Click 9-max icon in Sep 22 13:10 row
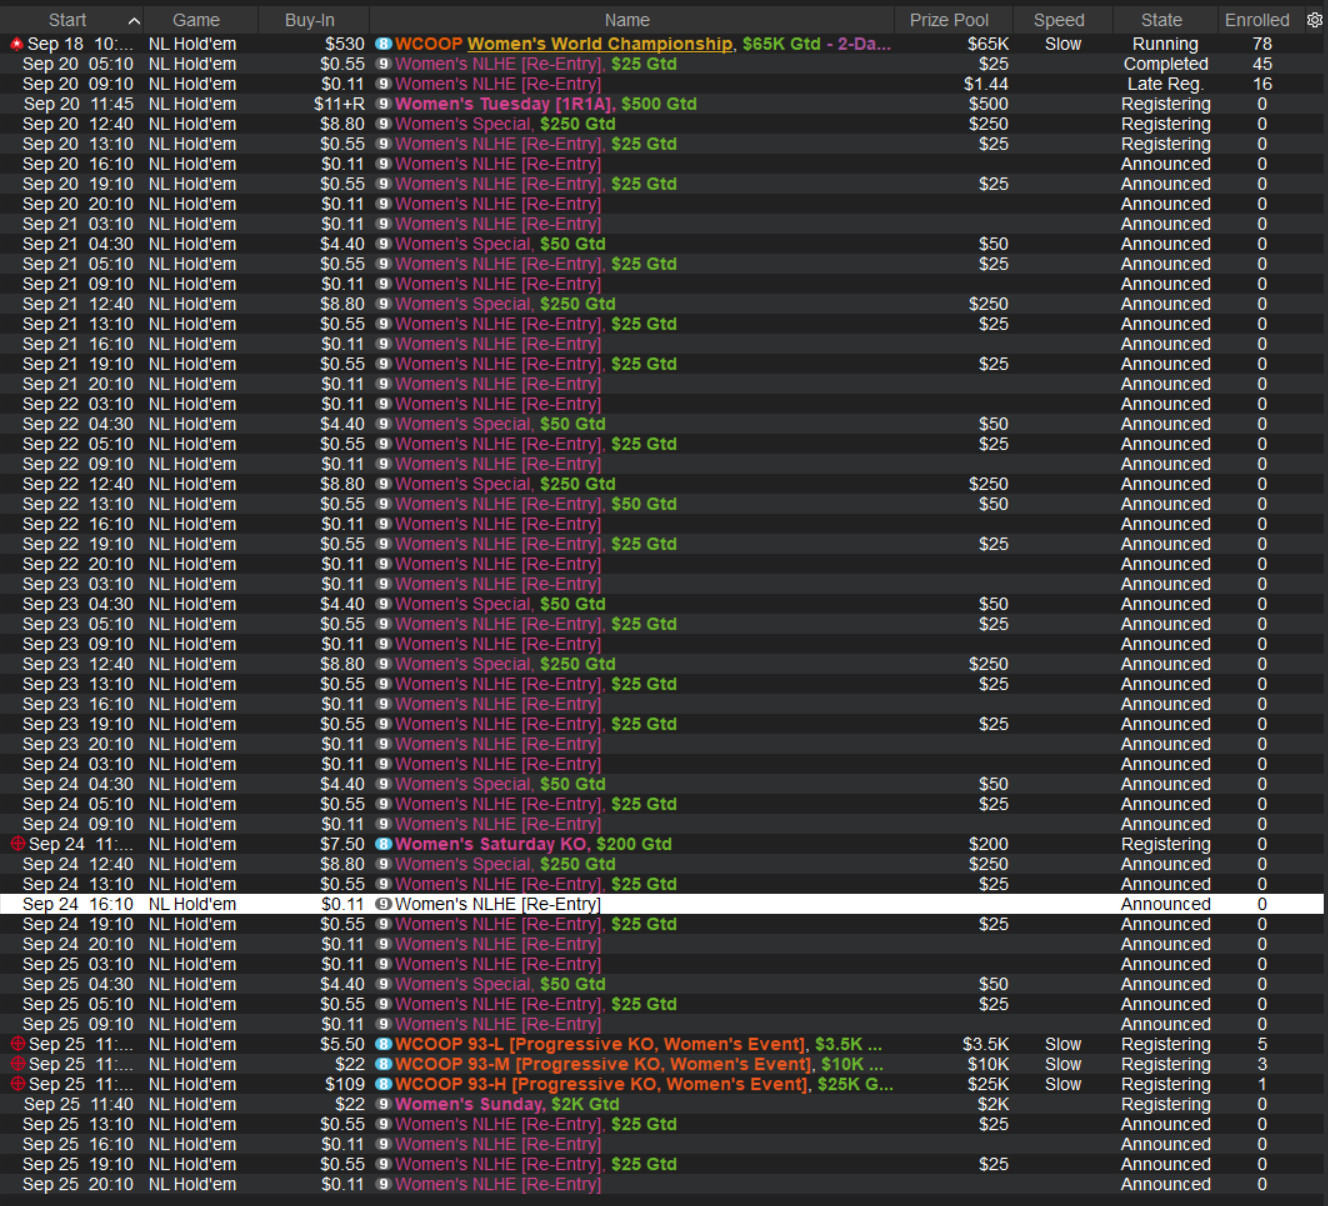1328x1206 pixels. (x=383, y=504)
